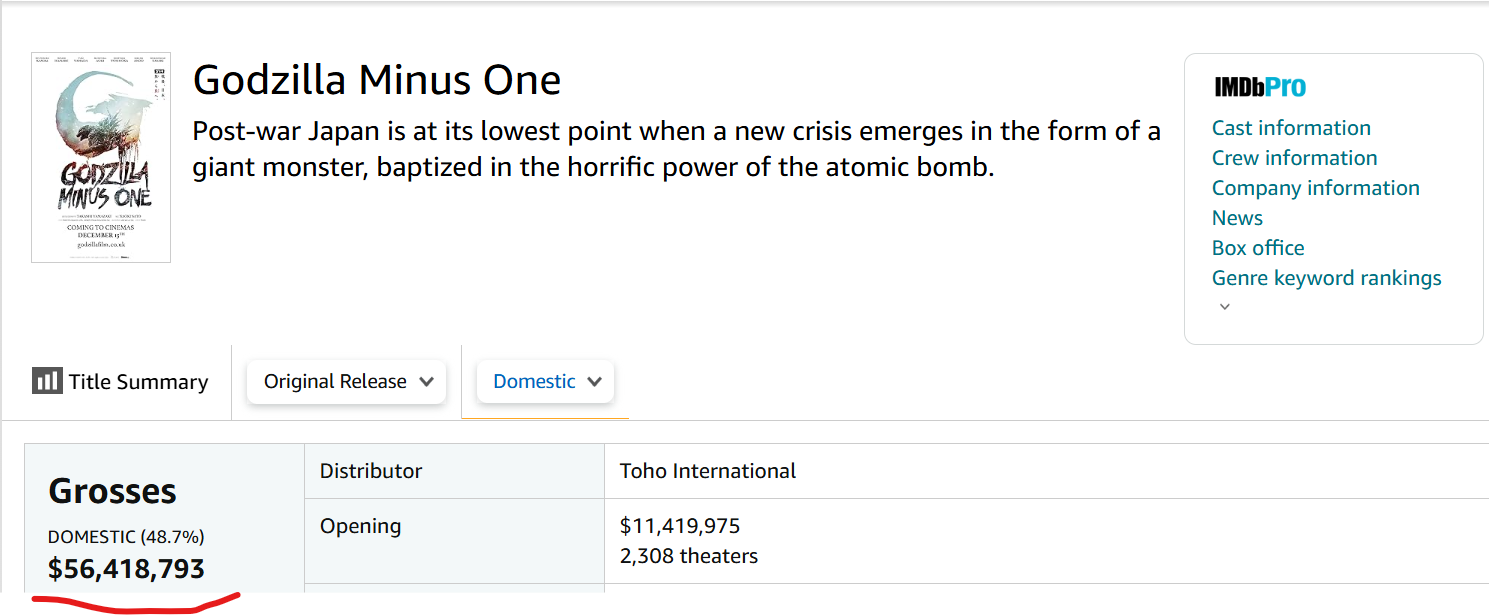
Task: Click the Godzilla Minus One title heading
Action: click(x=376, y=80)
